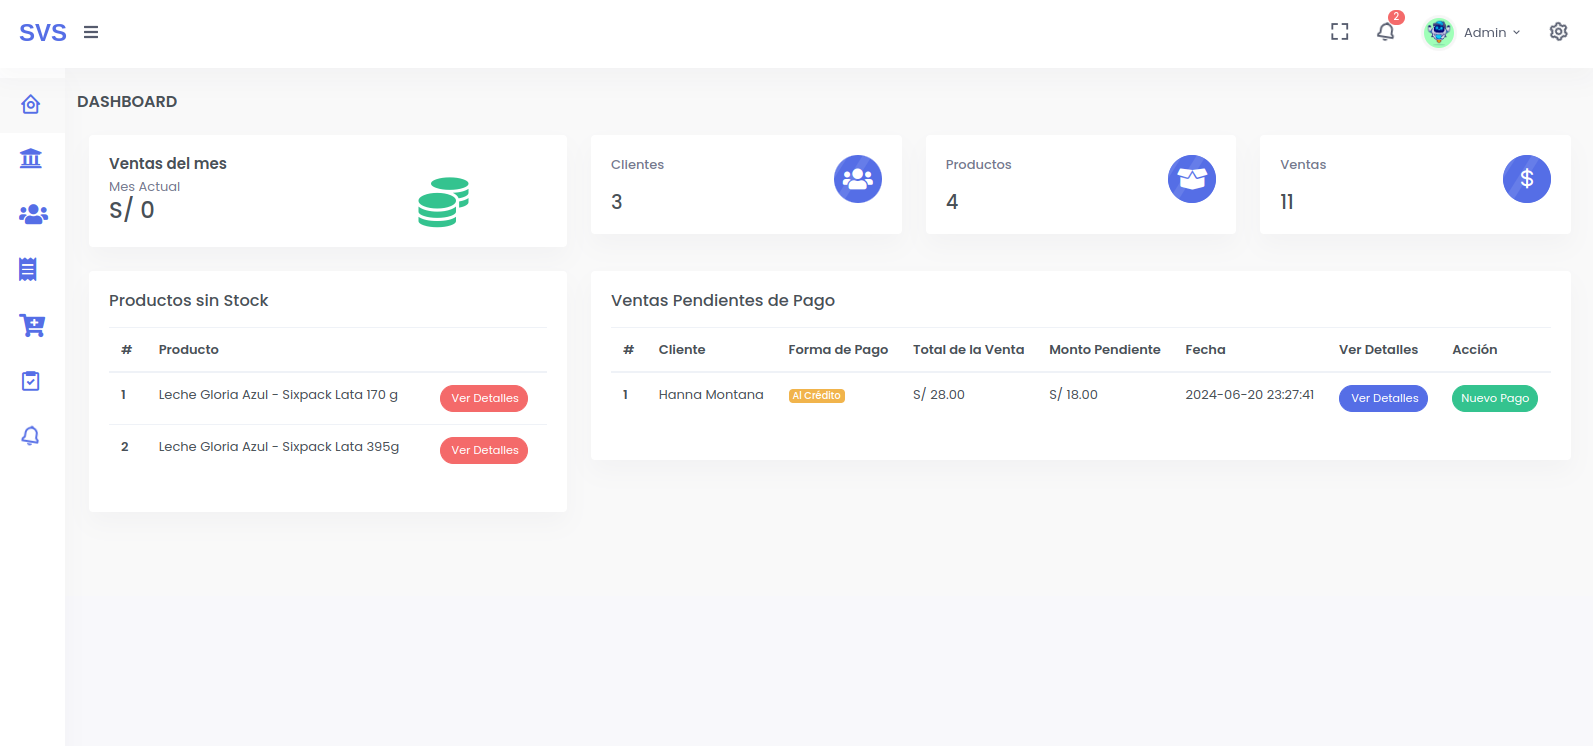This screenshot has height=746, width=1593.
Task: Open the bank building sidebar icon
Action: click(x=31, y=158)
